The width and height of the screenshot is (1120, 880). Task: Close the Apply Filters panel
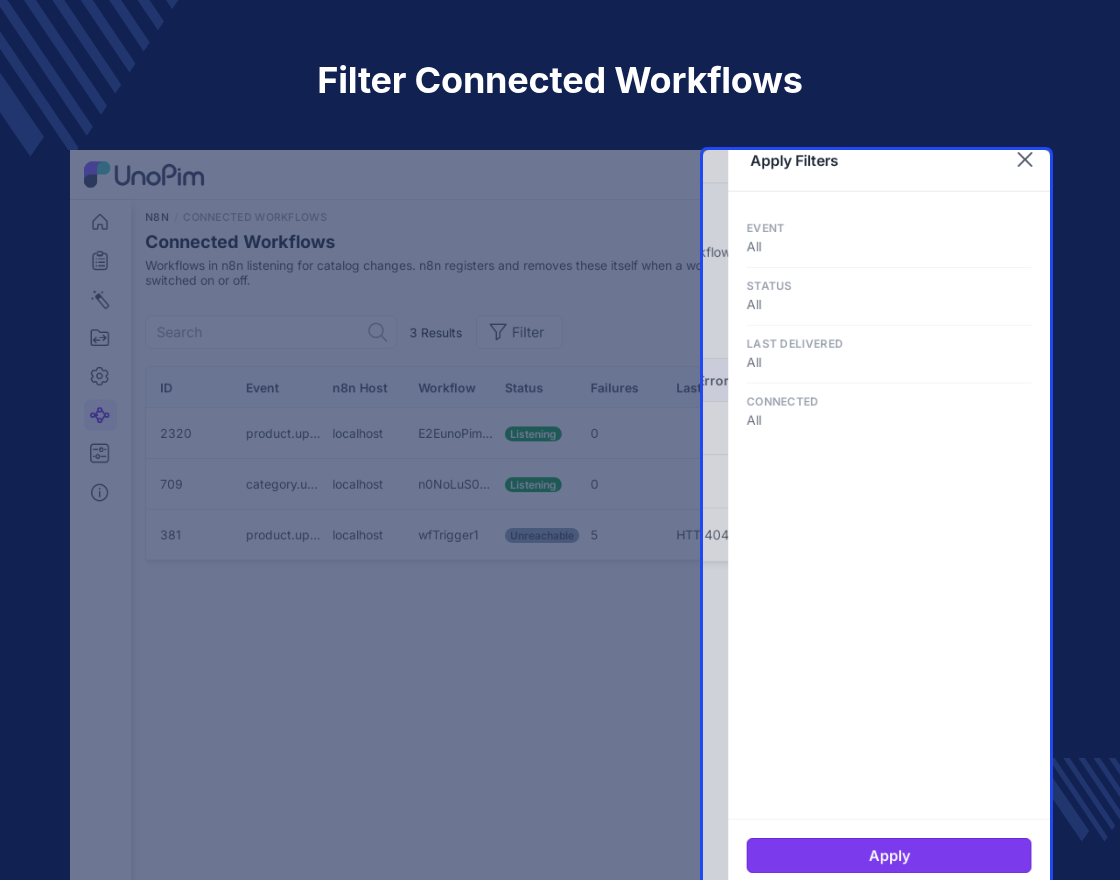point(1024,160)
